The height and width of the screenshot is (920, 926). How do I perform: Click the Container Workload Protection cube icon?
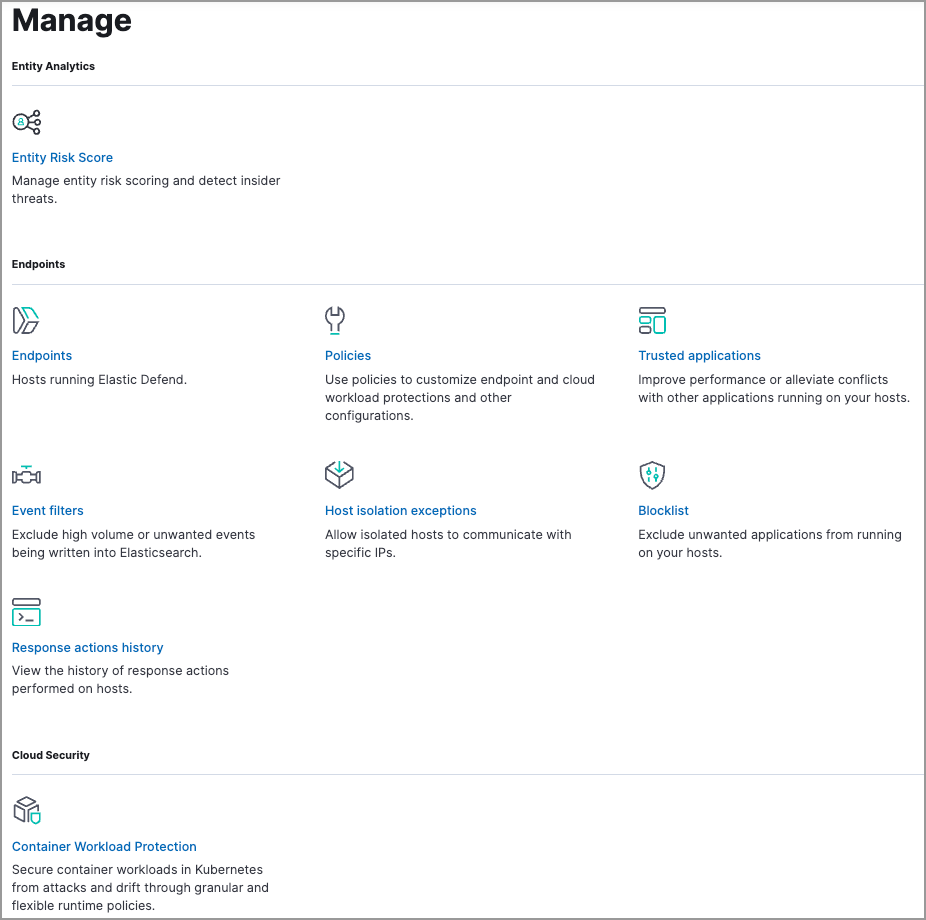tap(27, 811)
